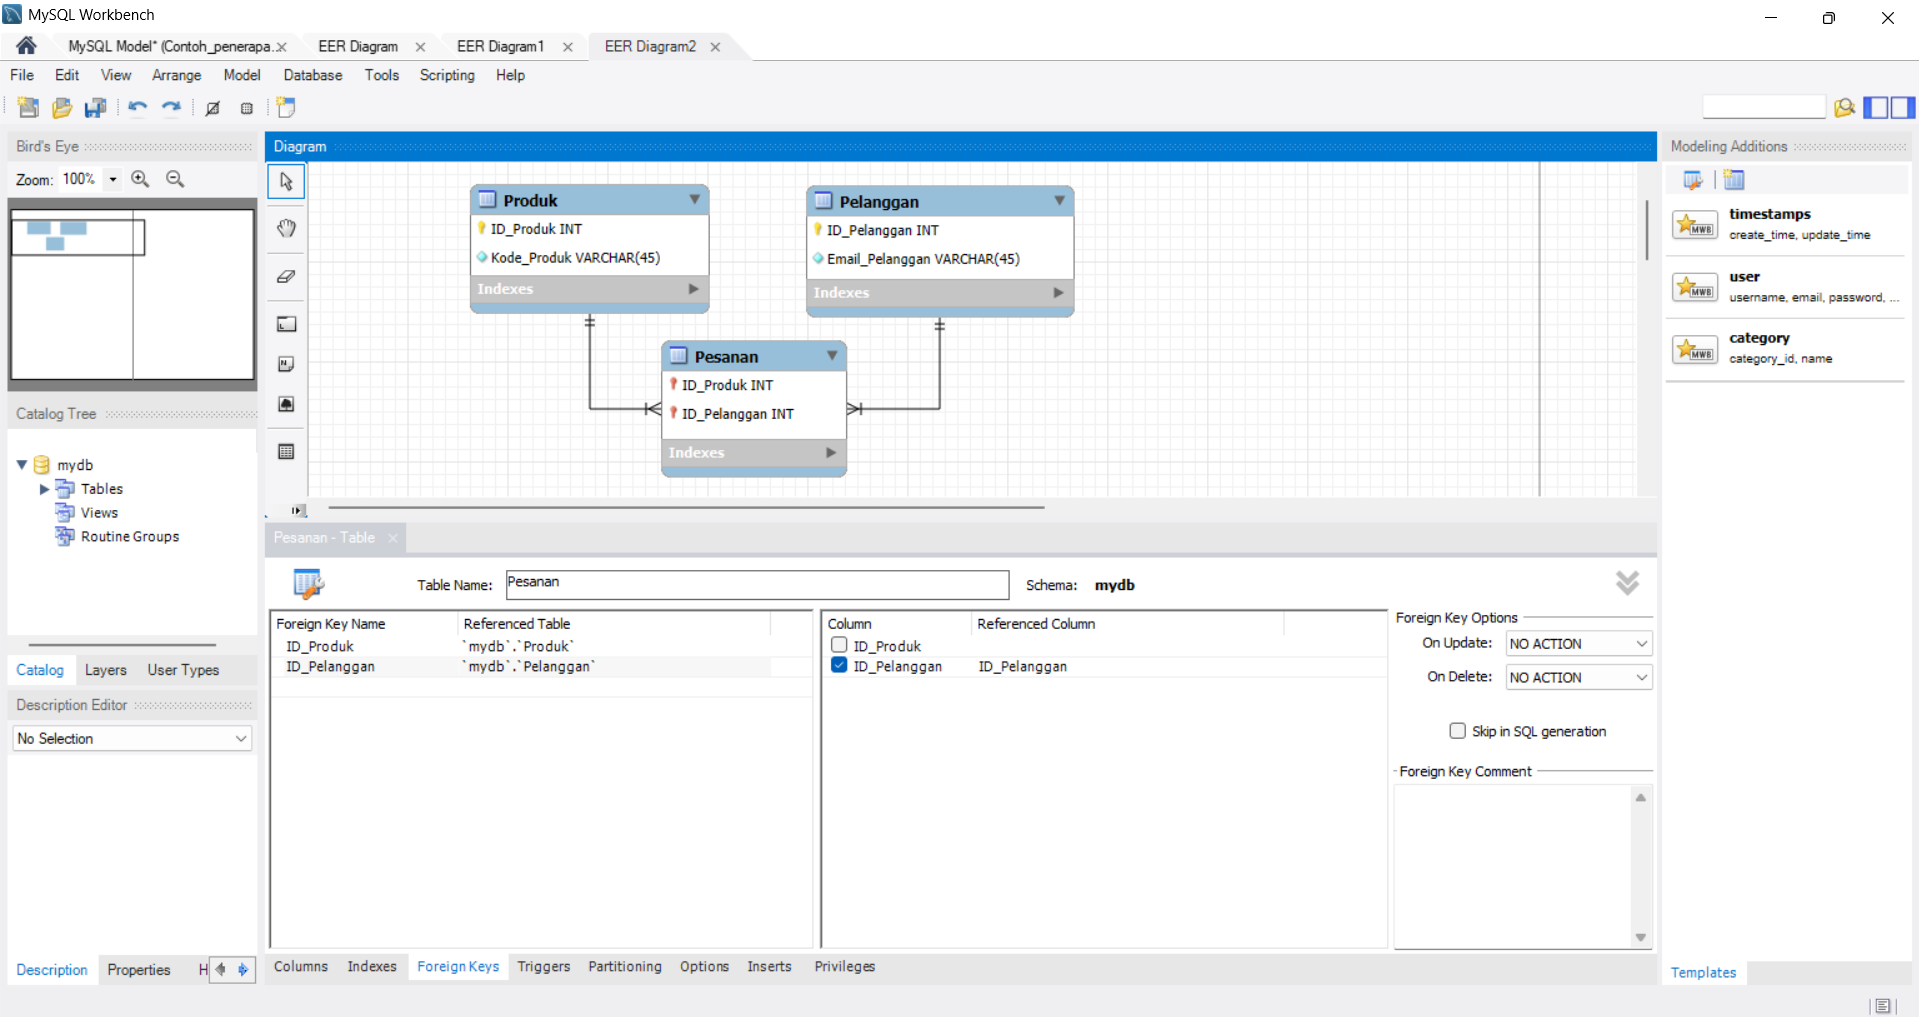Image resolution: width=1919 pixels, height=1017 pixels.
Task: Save the model using disk icon
Action: 95,108
